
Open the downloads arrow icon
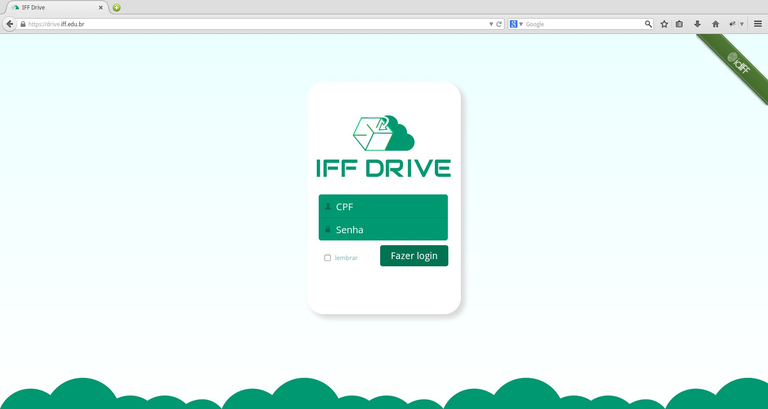(x=697, y=24)
